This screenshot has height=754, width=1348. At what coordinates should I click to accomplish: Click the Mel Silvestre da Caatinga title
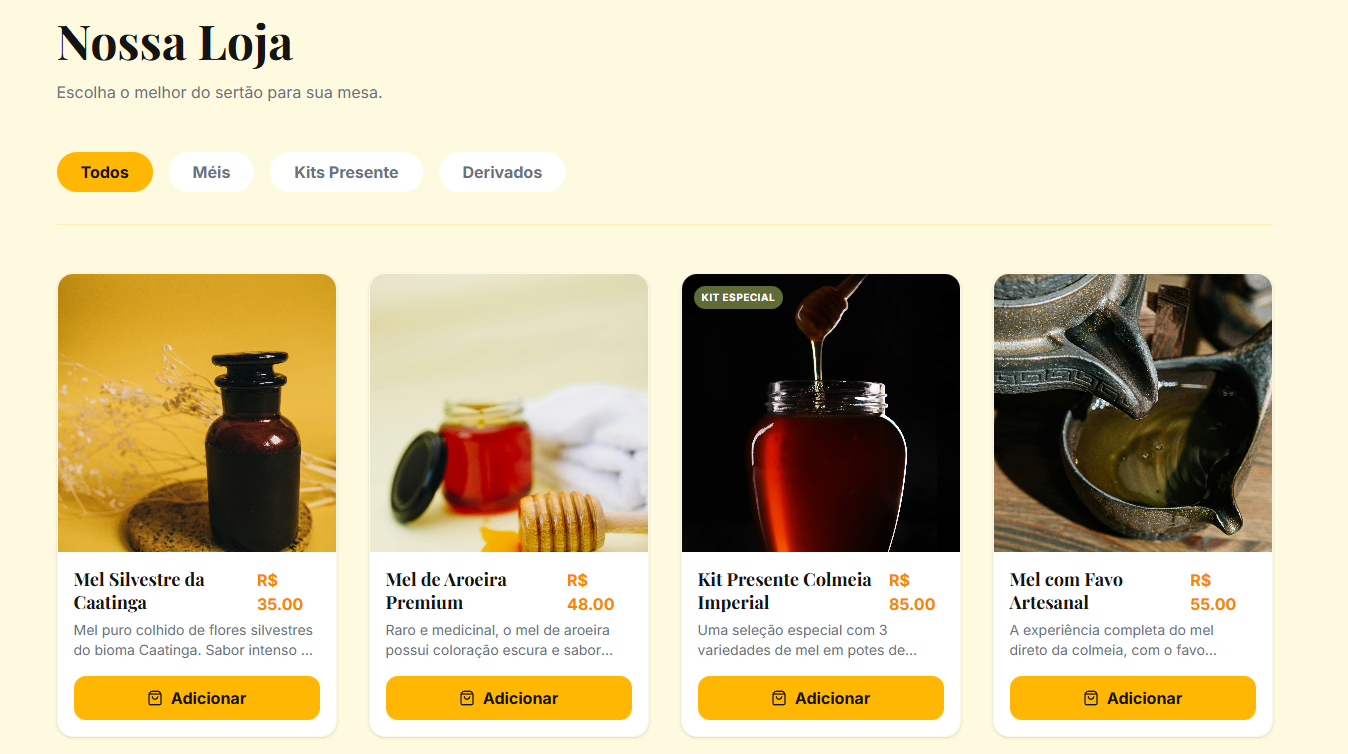tap(139, 591)
